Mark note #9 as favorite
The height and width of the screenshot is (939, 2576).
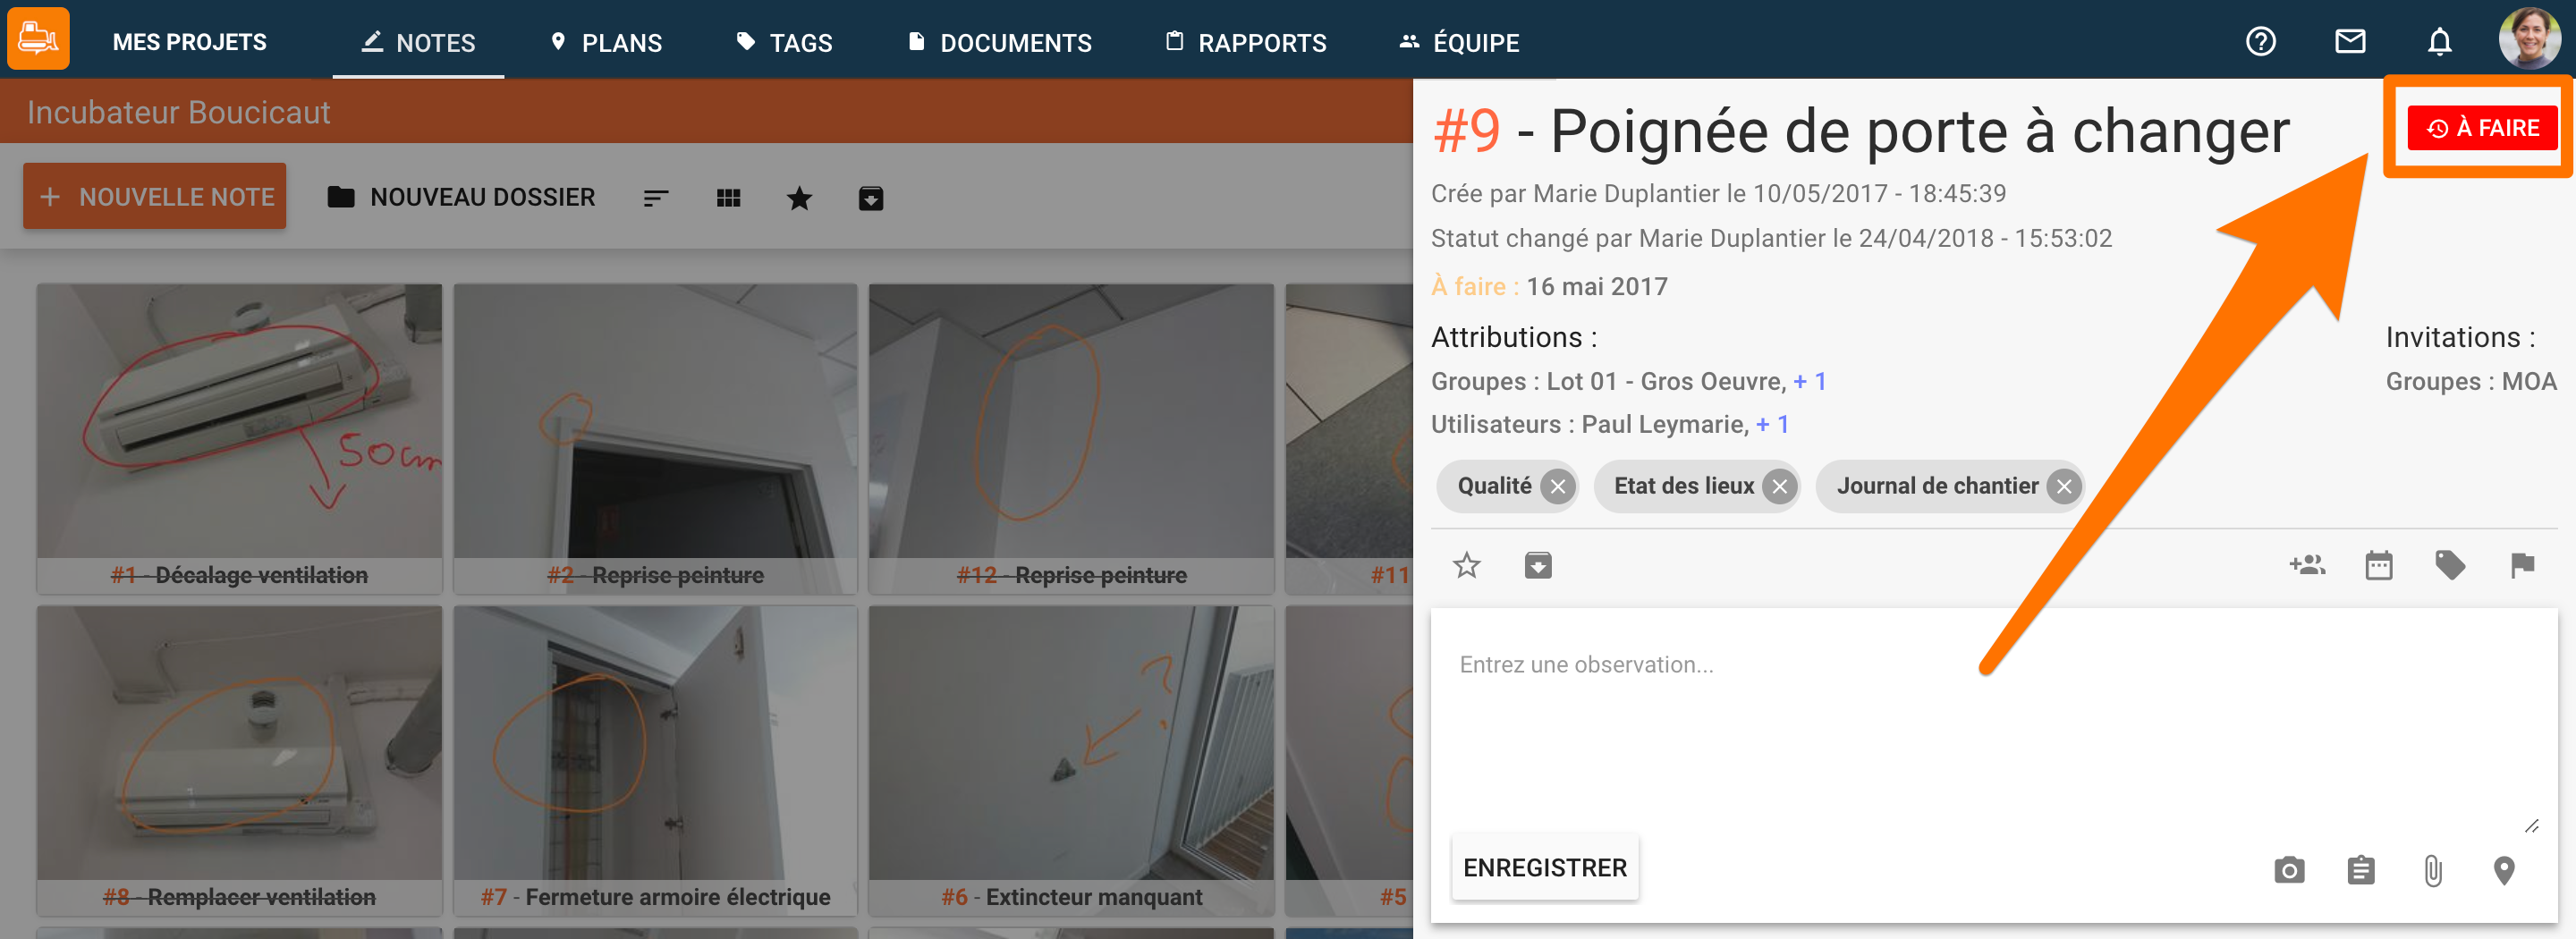[x=1466, y=565]
